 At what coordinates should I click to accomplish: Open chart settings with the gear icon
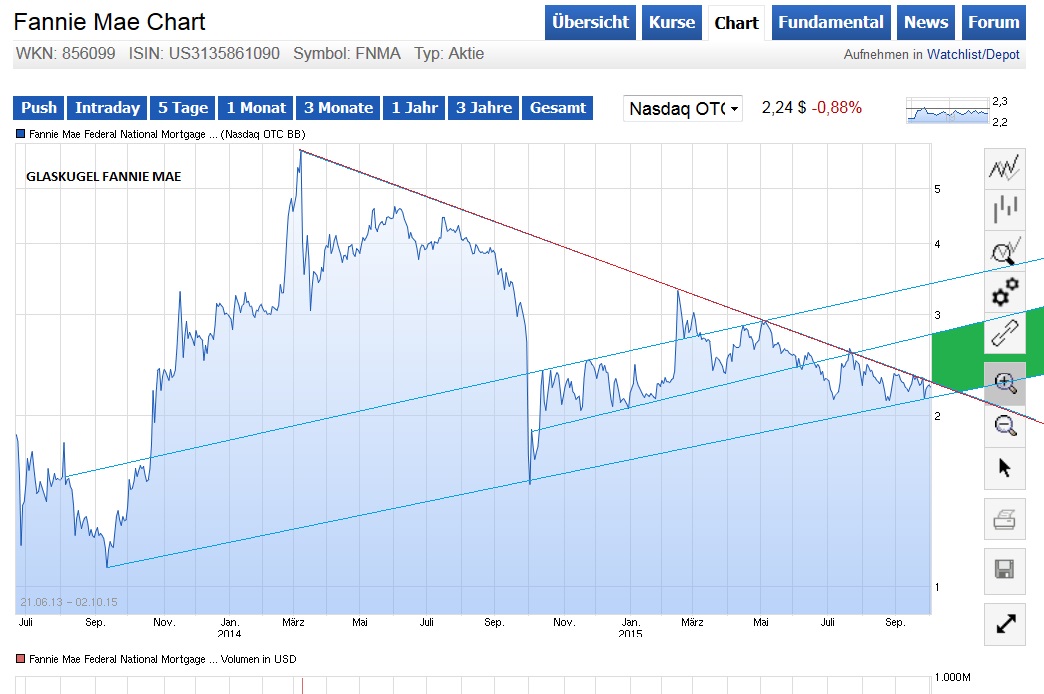[1004, 291]
